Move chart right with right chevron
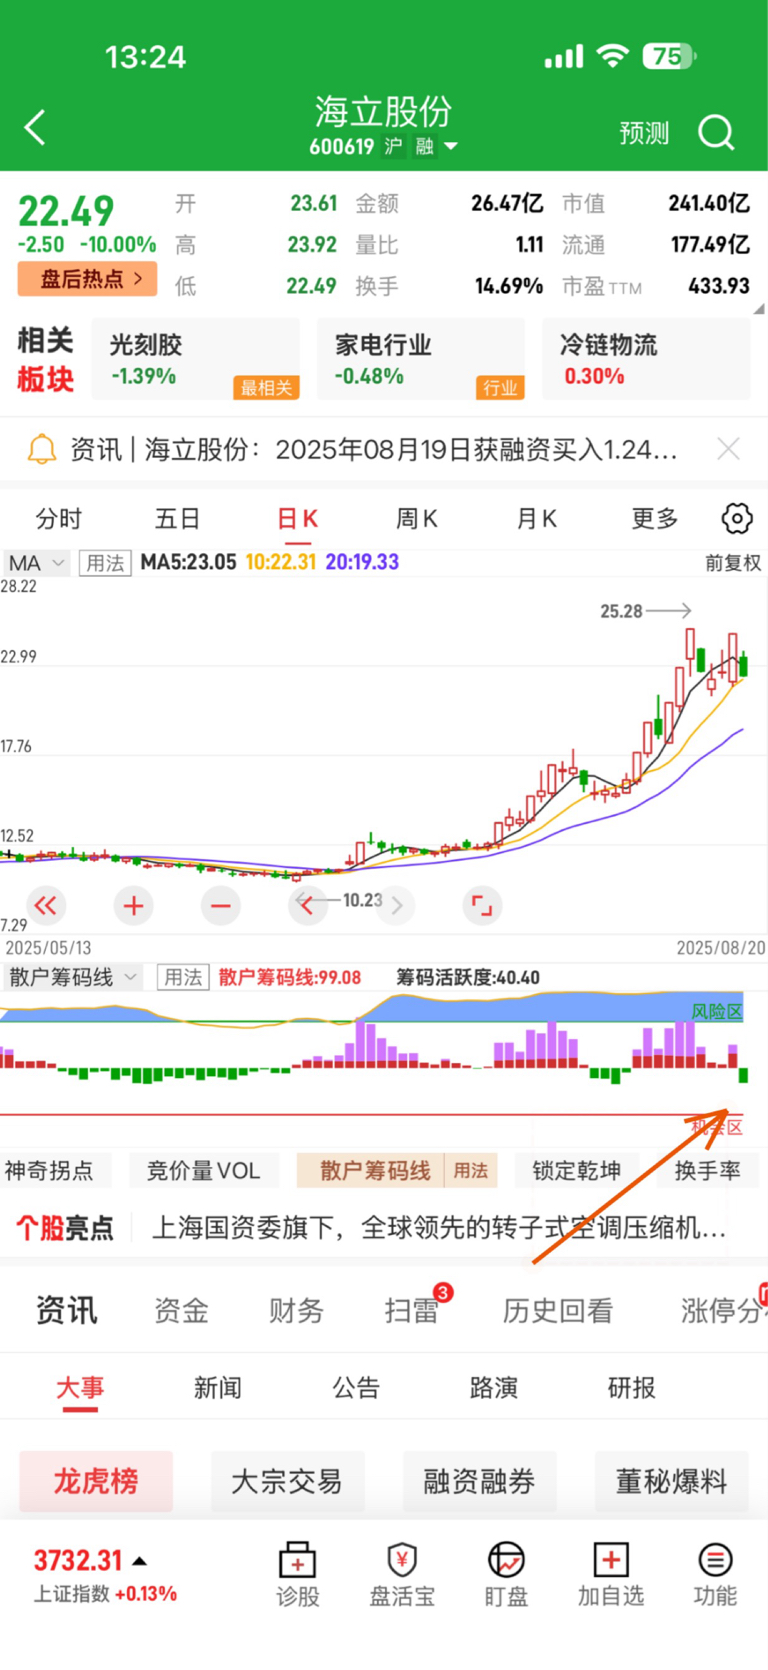This screenshot has height=1670, width=768. click(x=396, y=906)
